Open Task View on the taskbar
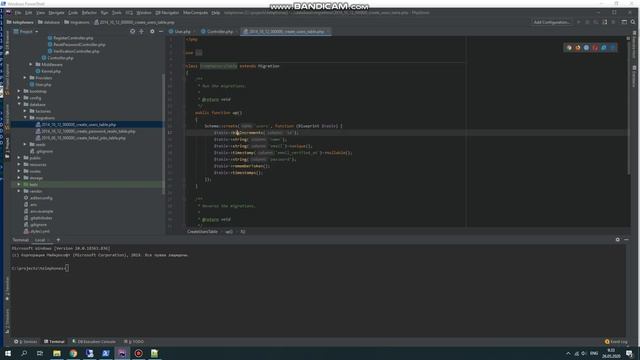640x360 pixels. pyautogui.click(x=40, y=353)
